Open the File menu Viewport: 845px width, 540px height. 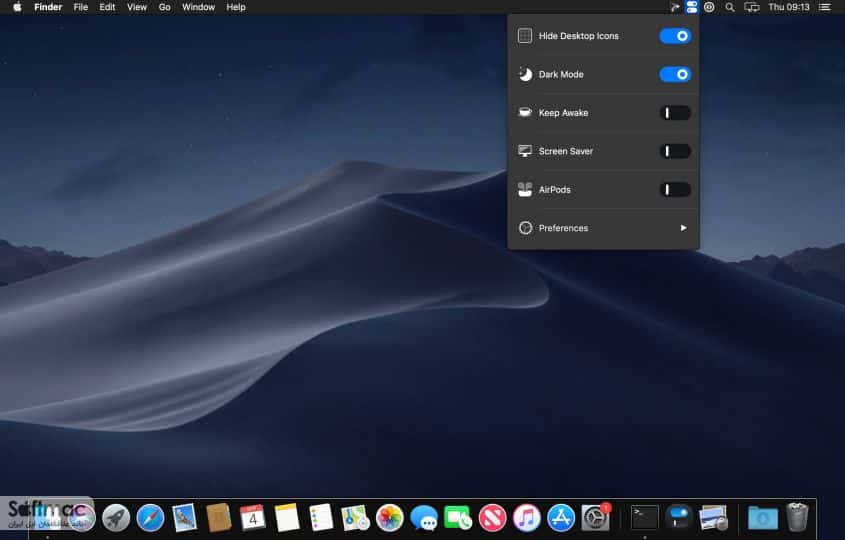click(81, 7)
